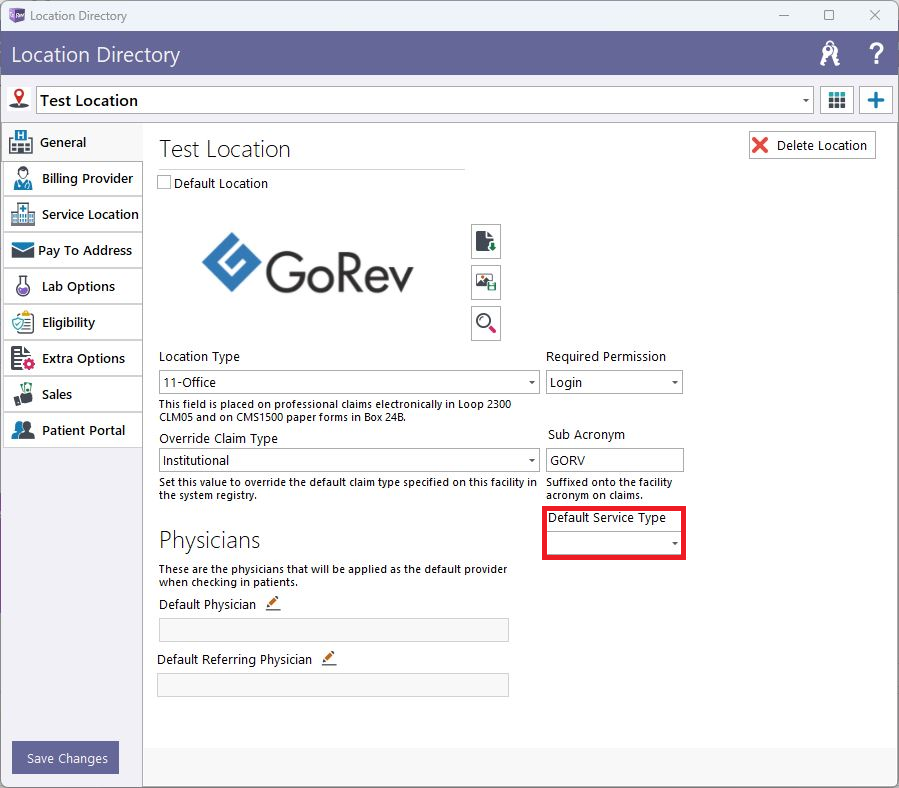The width and height of the screenshot is (899, 788).
Task: Click the Save Changes button
Action: 65,758
